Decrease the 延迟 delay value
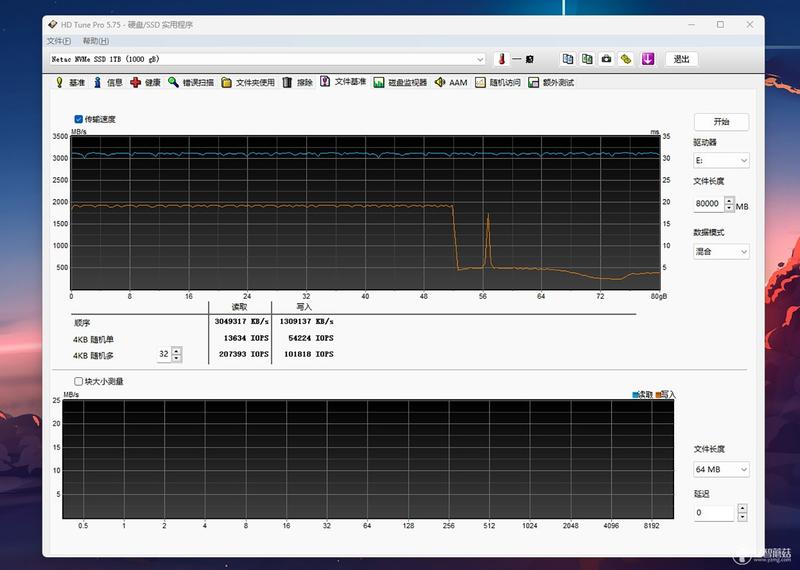Viewport: 800px width, 570px height. coord(742,516)
